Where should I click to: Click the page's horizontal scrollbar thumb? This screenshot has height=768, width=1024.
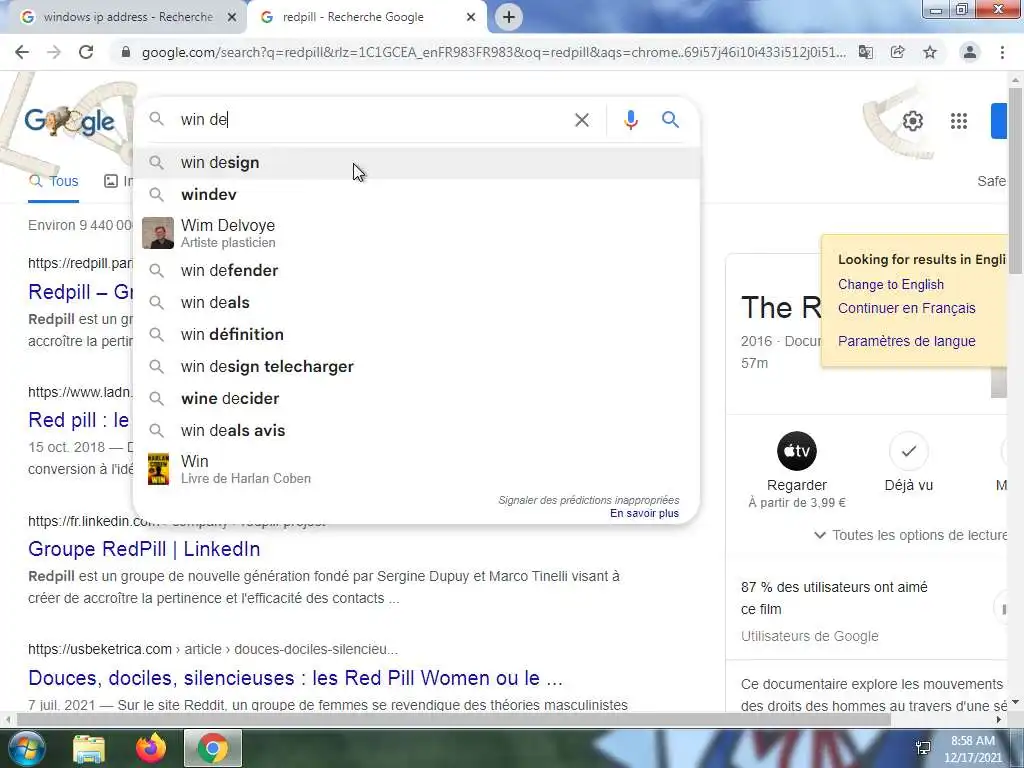454,720
